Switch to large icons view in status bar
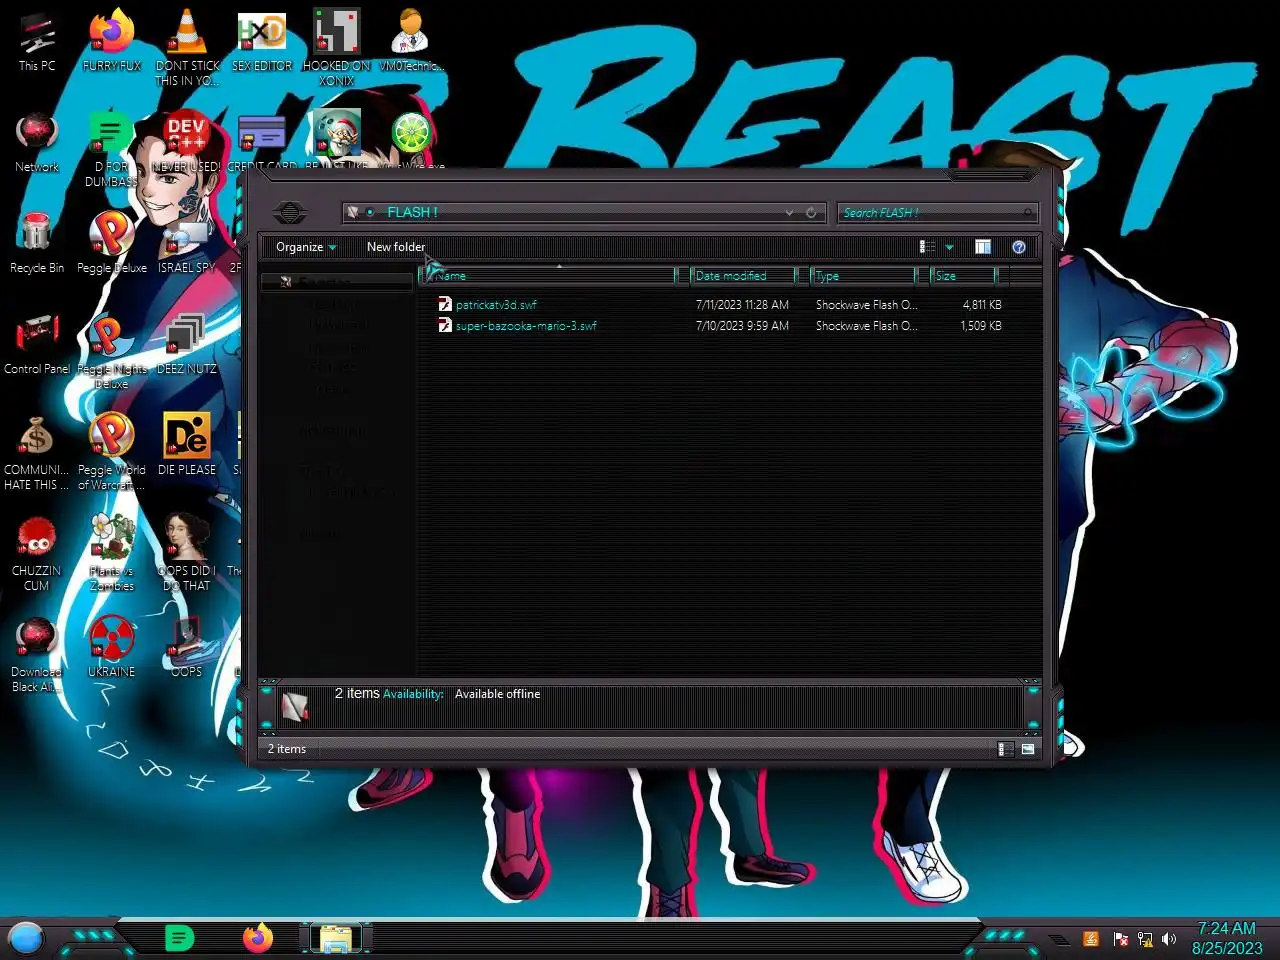 point(1028,749)
